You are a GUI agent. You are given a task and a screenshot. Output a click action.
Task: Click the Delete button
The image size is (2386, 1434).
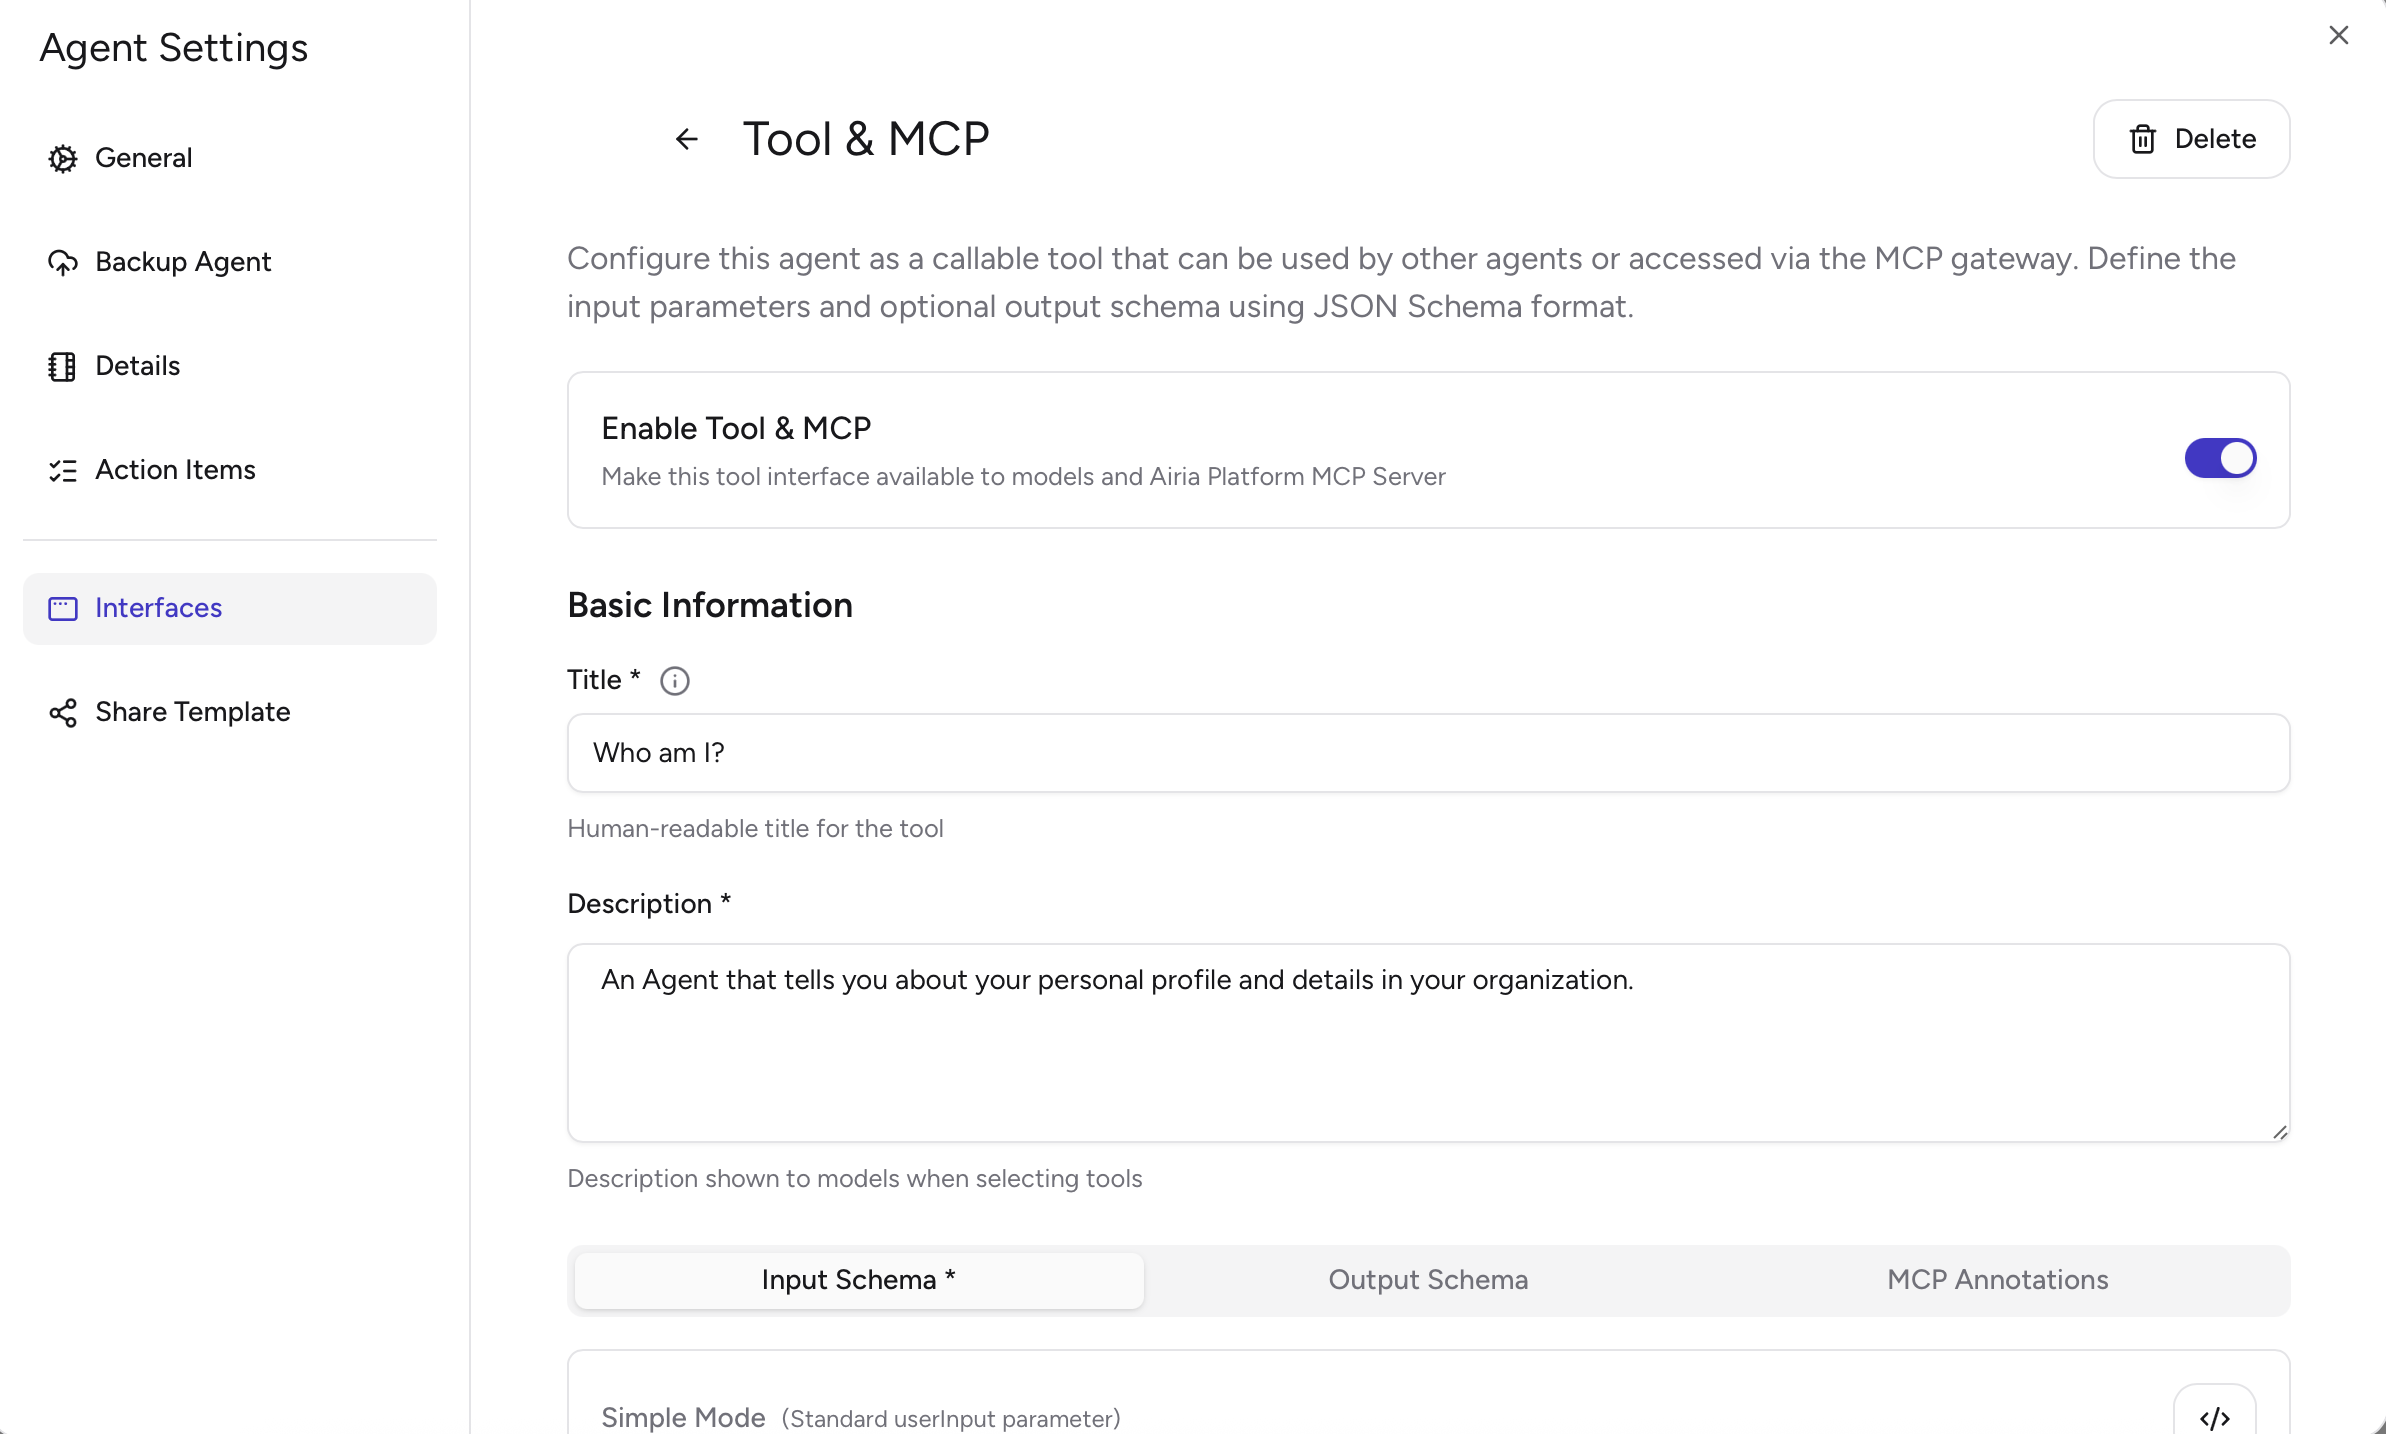tap(2192, 139)
